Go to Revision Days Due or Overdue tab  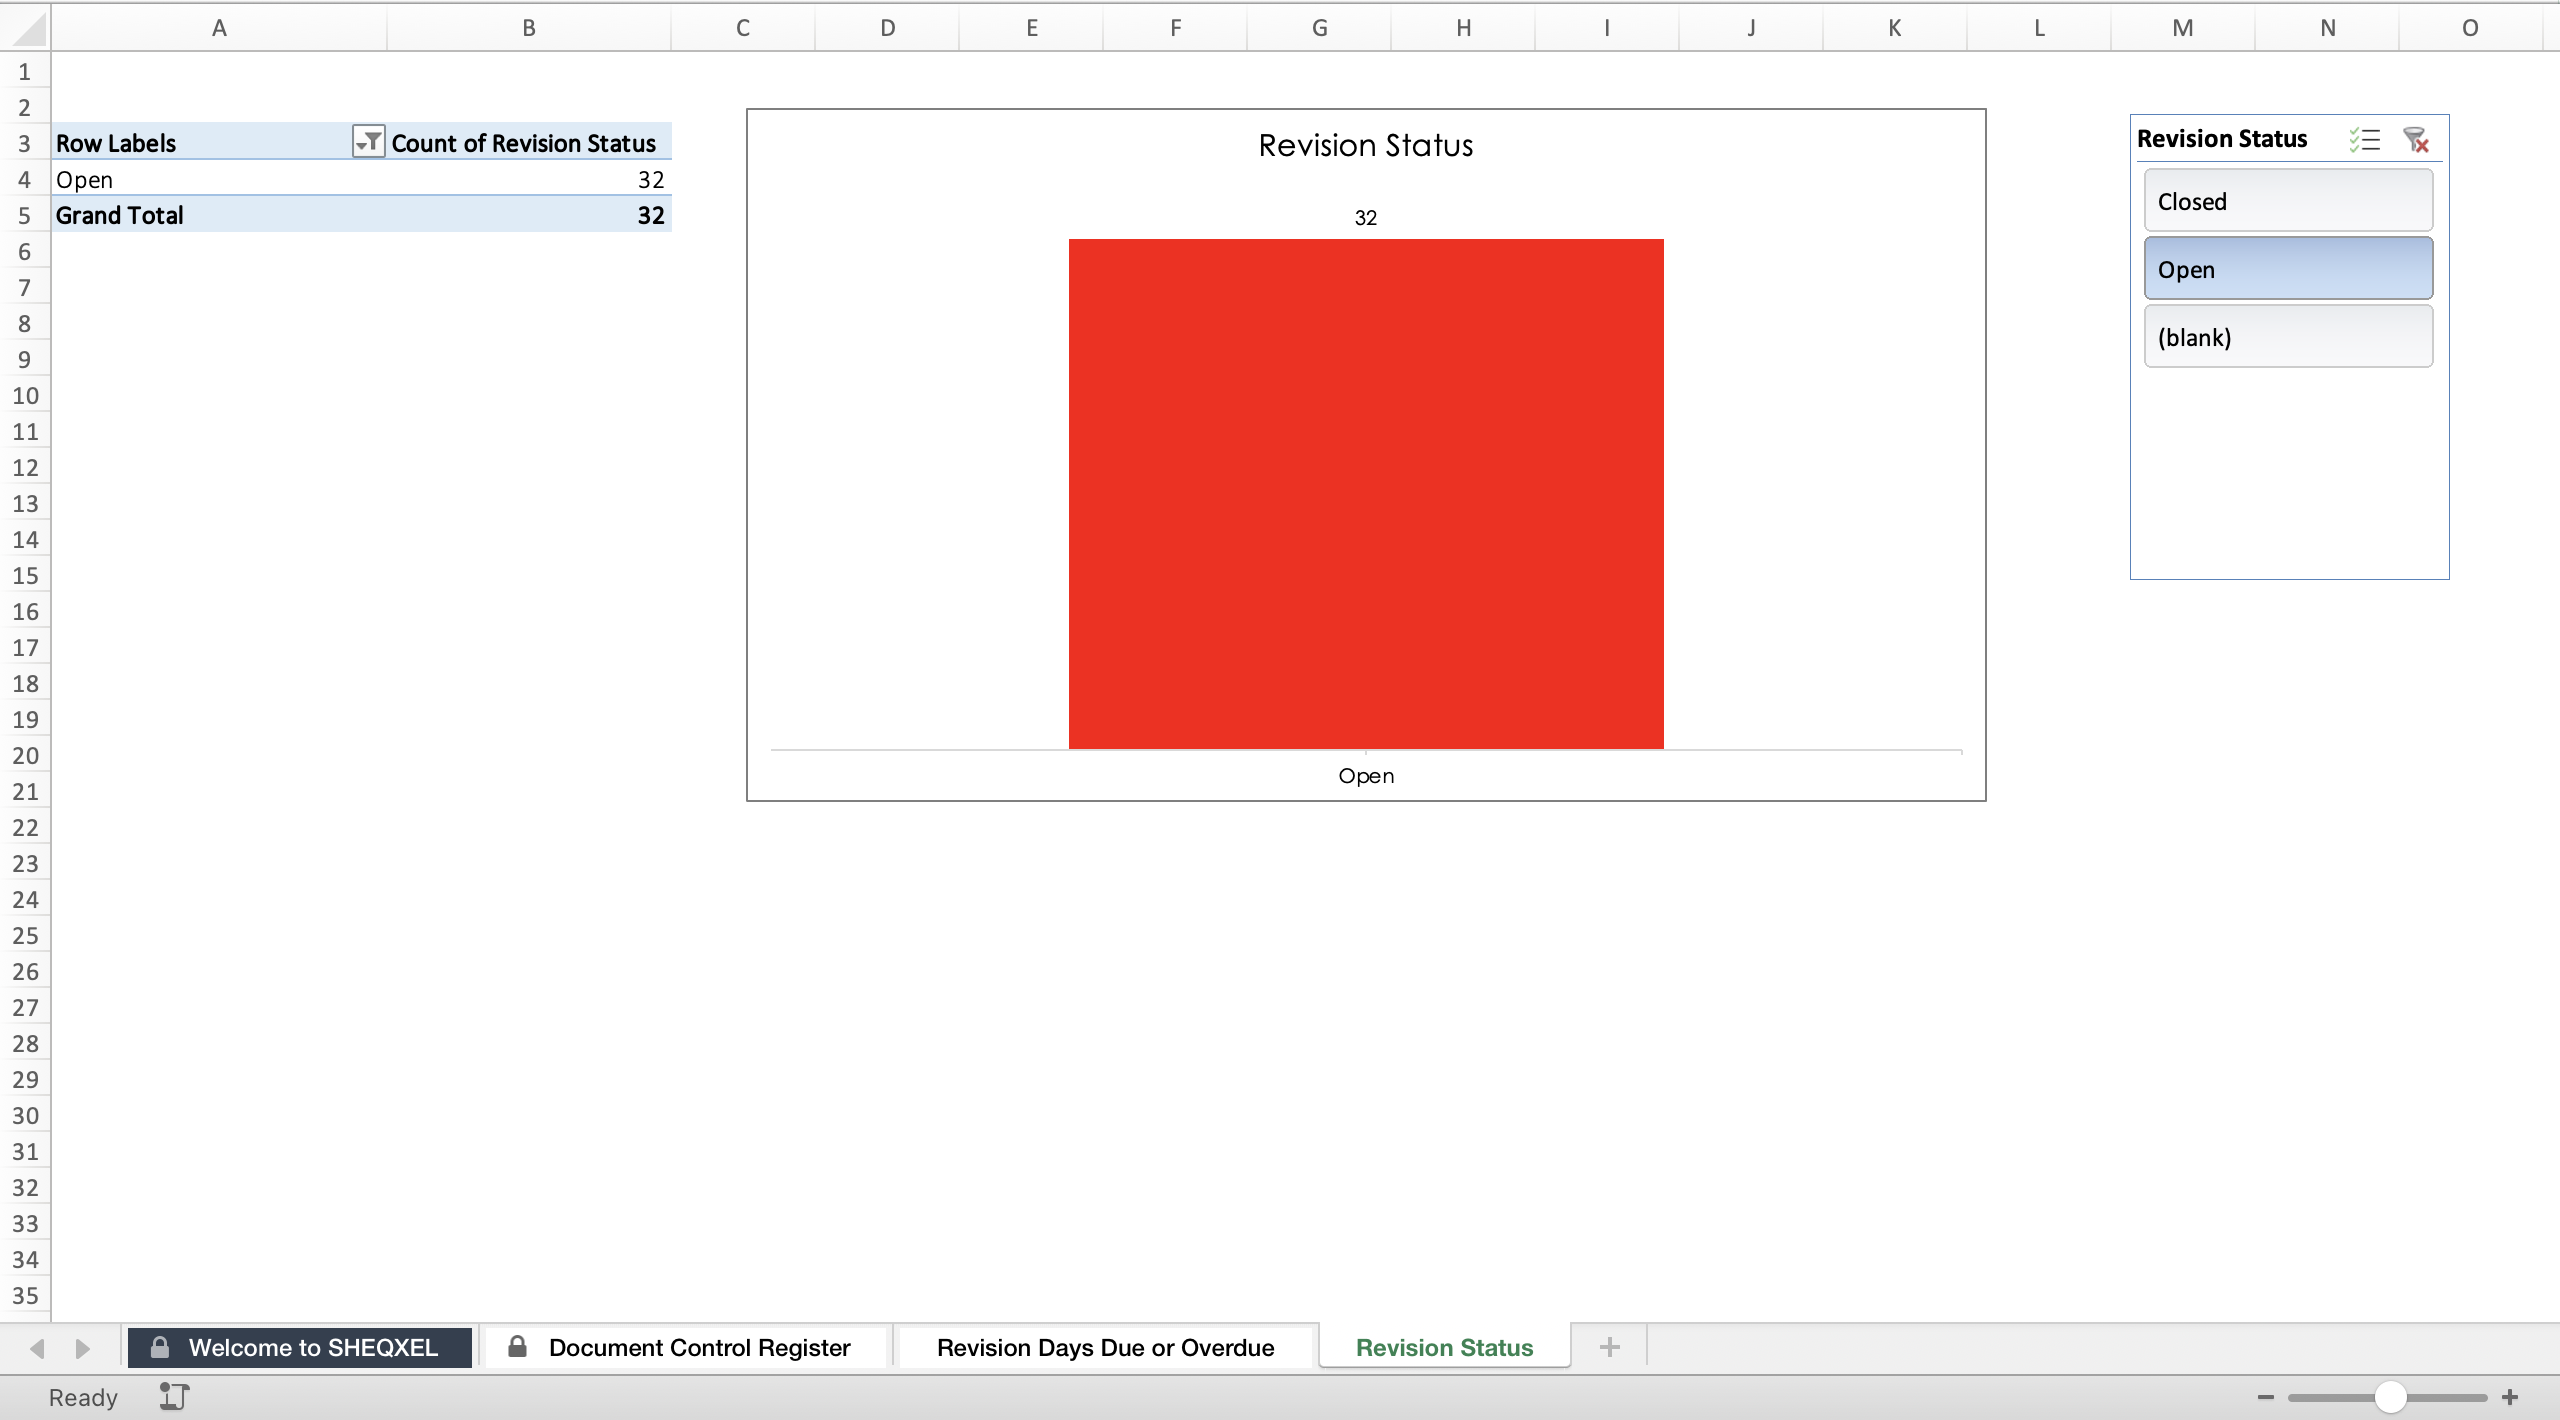tap(1105, 1347)
